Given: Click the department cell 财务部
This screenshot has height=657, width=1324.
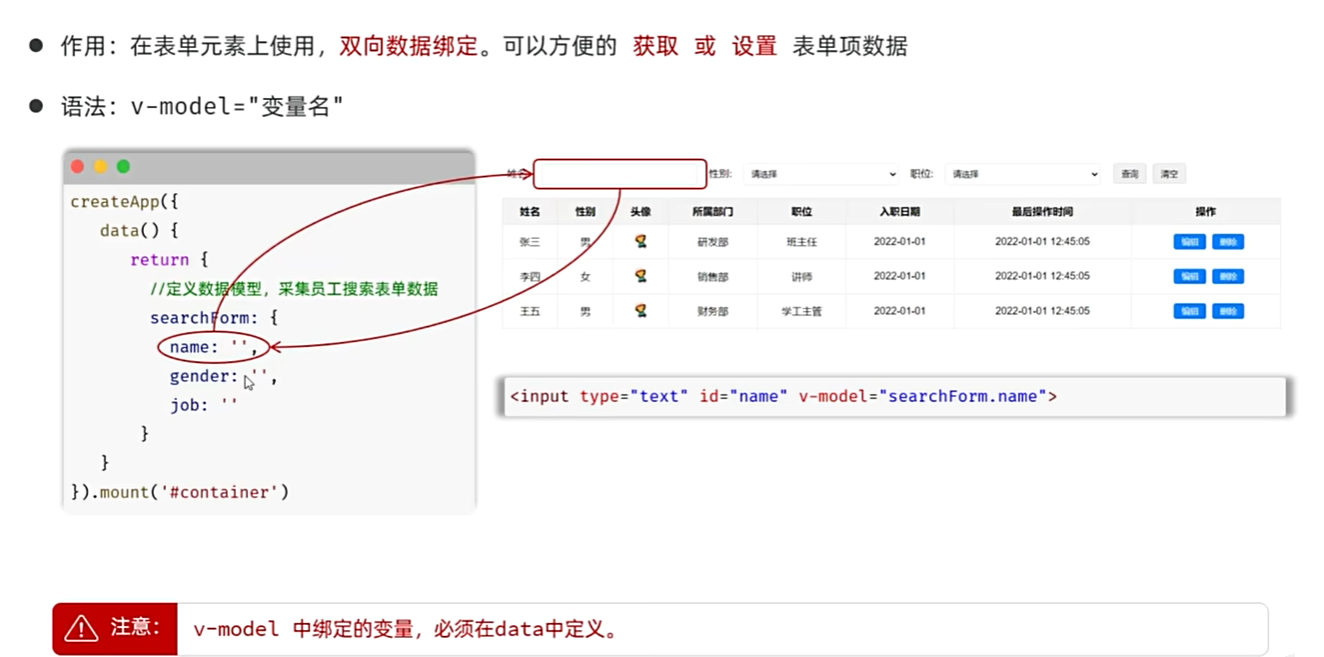Looking at the screenshot, I should pyautogui.click(x=713, y=312).
